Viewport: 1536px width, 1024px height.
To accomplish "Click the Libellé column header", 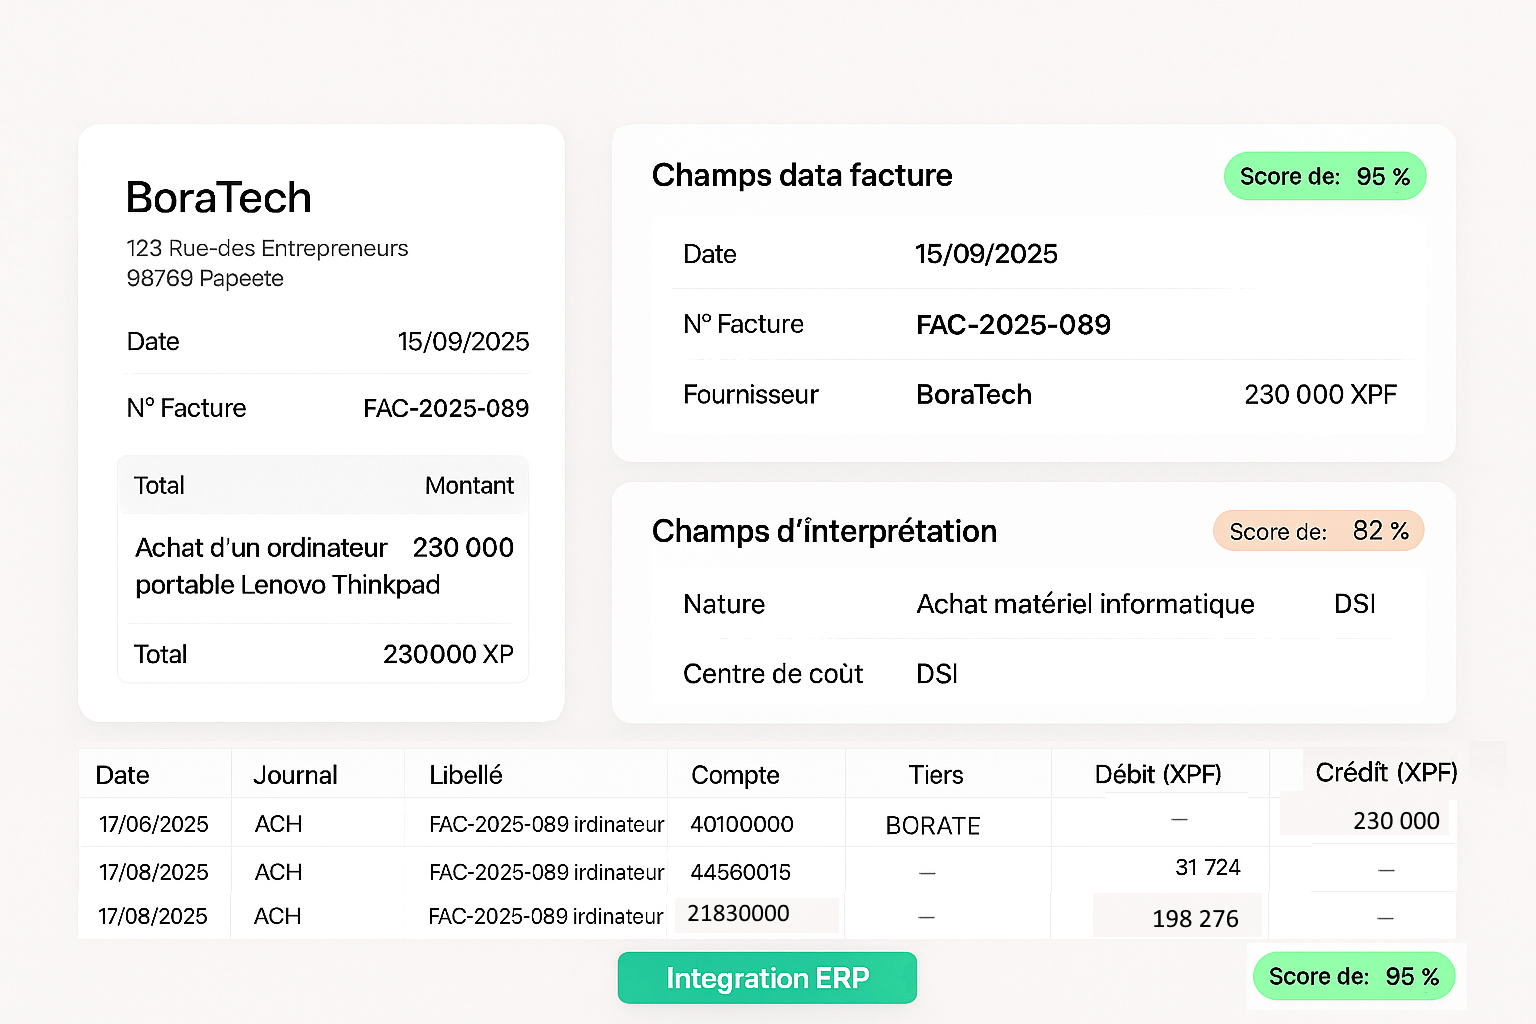I will tap(466, 775).
